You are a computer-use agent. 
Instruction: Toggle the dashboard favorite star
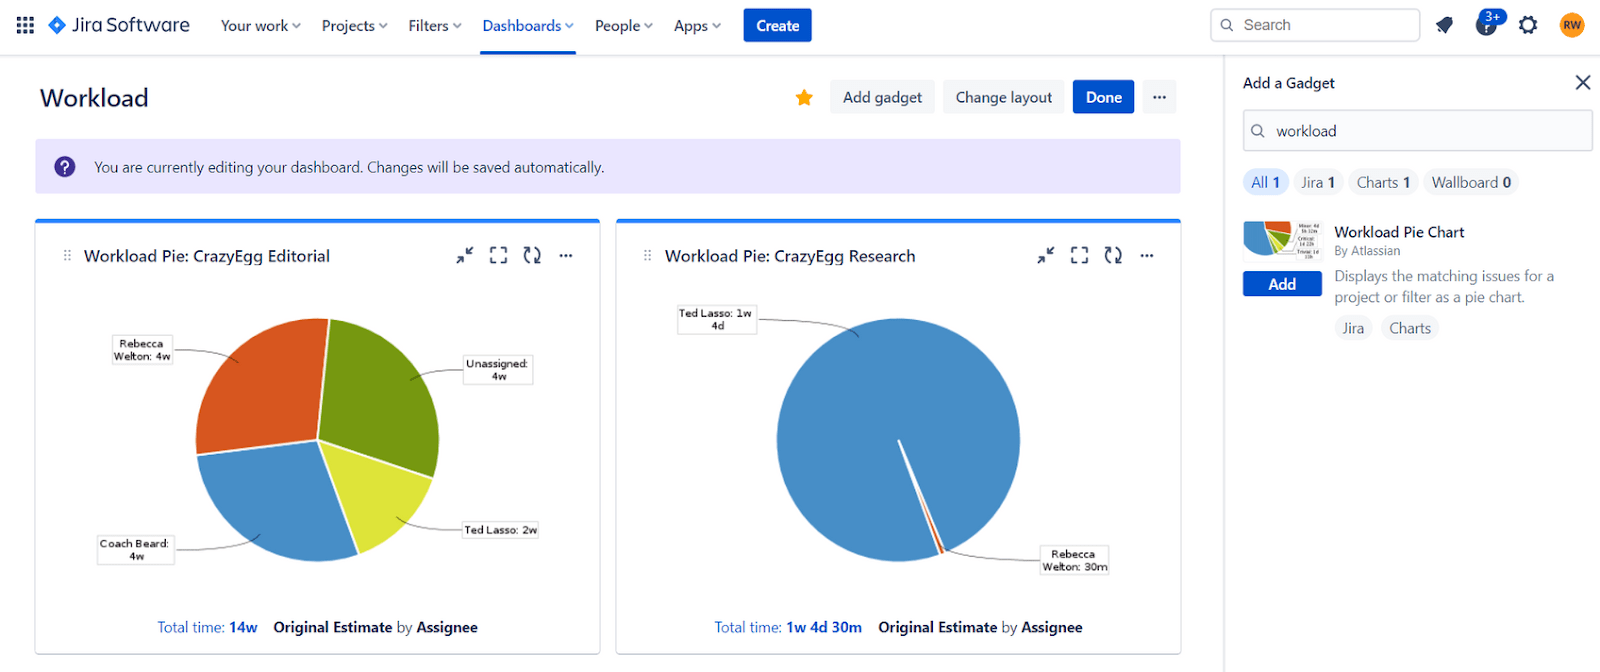pyautogui.click(x=804, y=97)
